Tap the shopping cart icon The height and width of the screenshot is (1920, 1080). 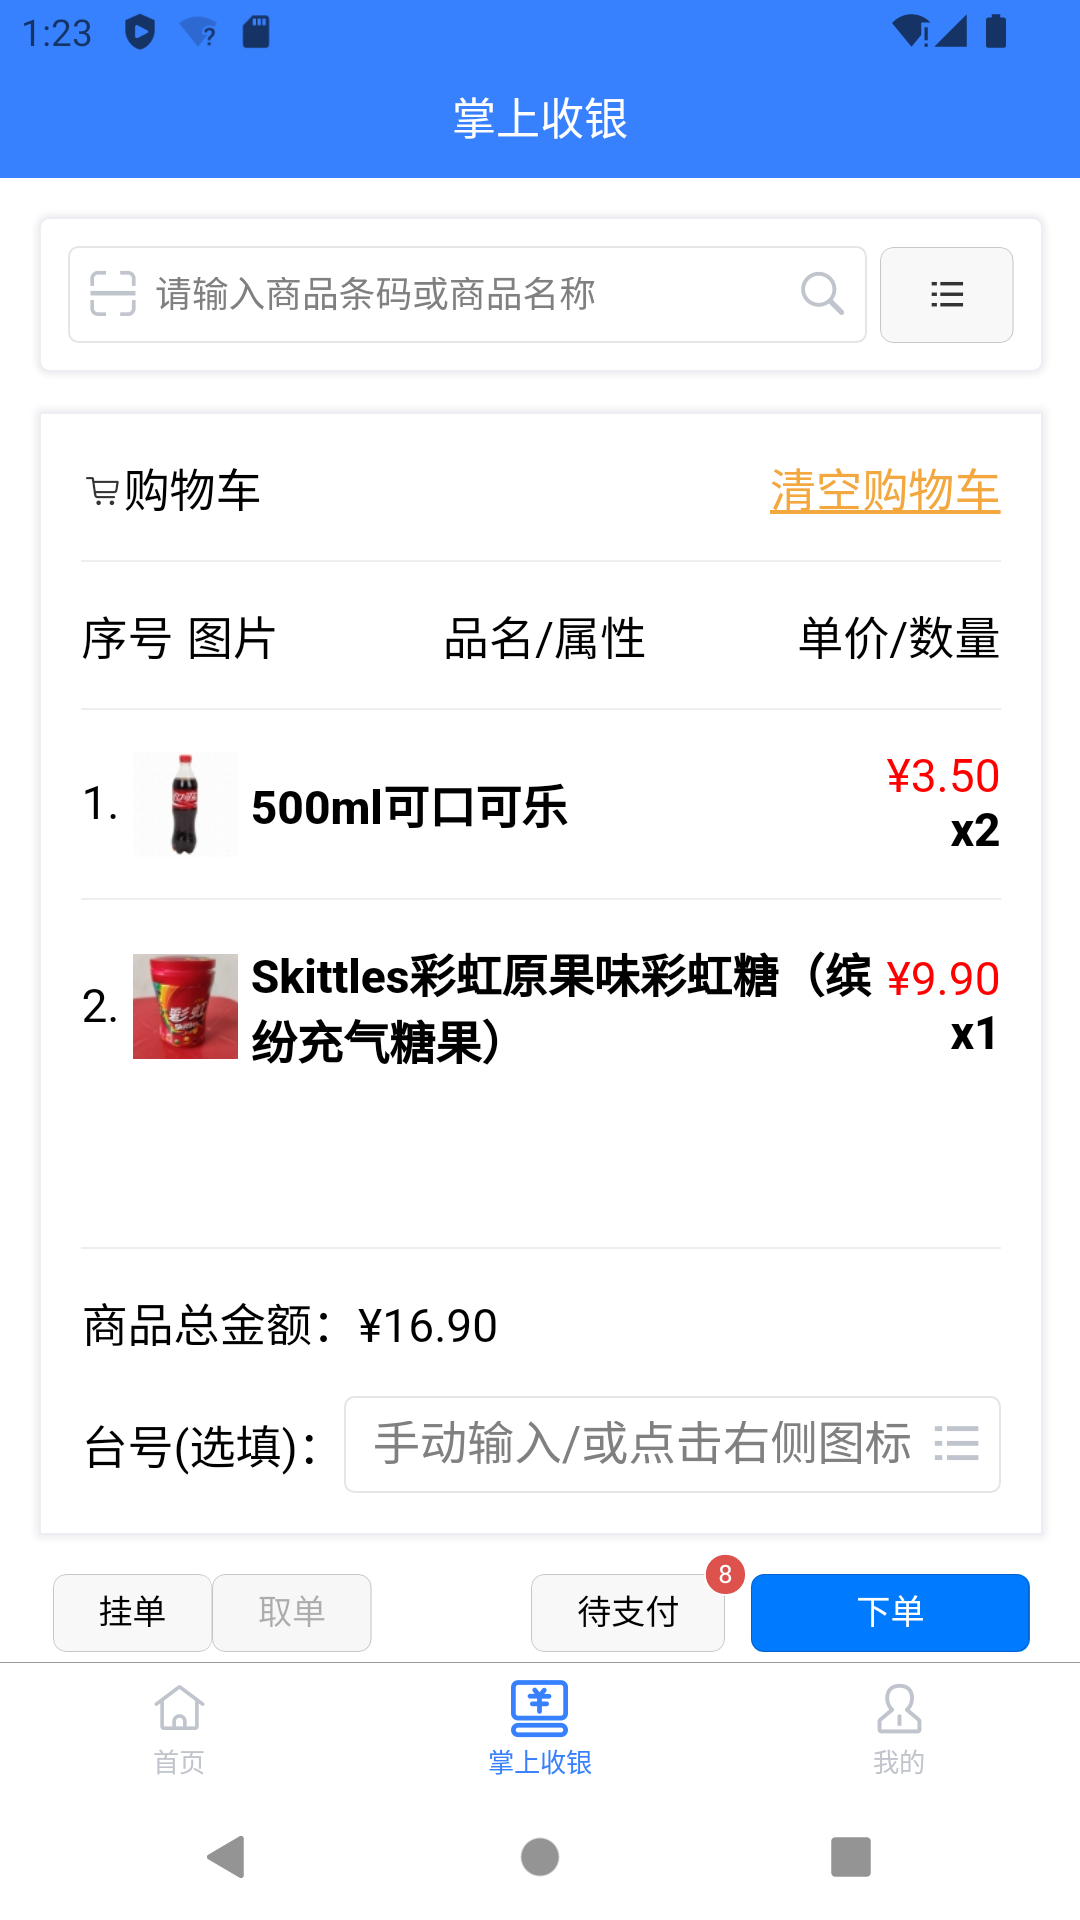tap(102, 492)
